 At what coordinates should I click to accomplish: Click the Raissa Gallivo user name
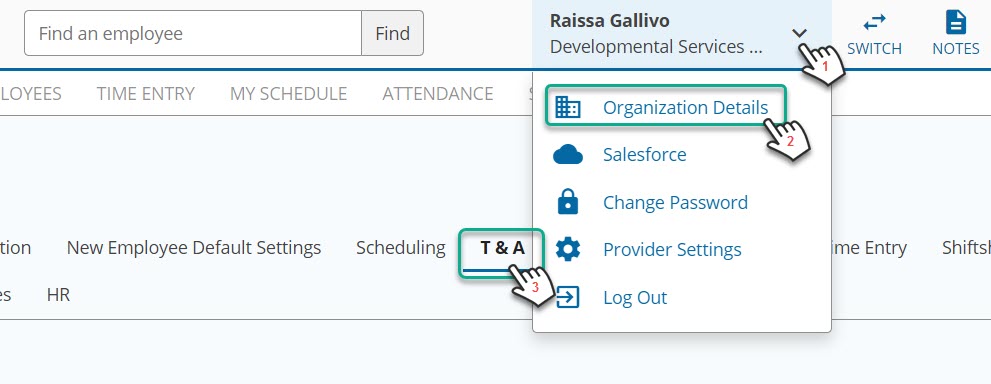[609, 20]
